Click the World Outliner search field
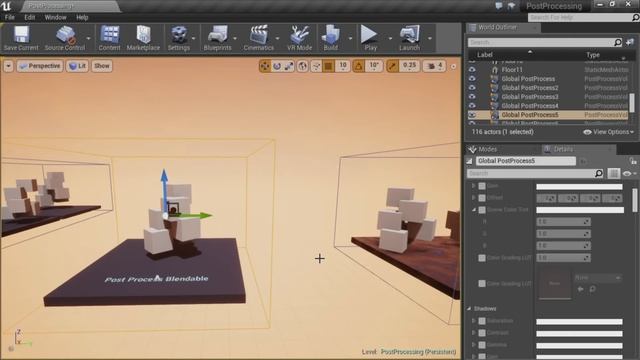This screenshot has height=360, width=640. click(x=544, y=42)
